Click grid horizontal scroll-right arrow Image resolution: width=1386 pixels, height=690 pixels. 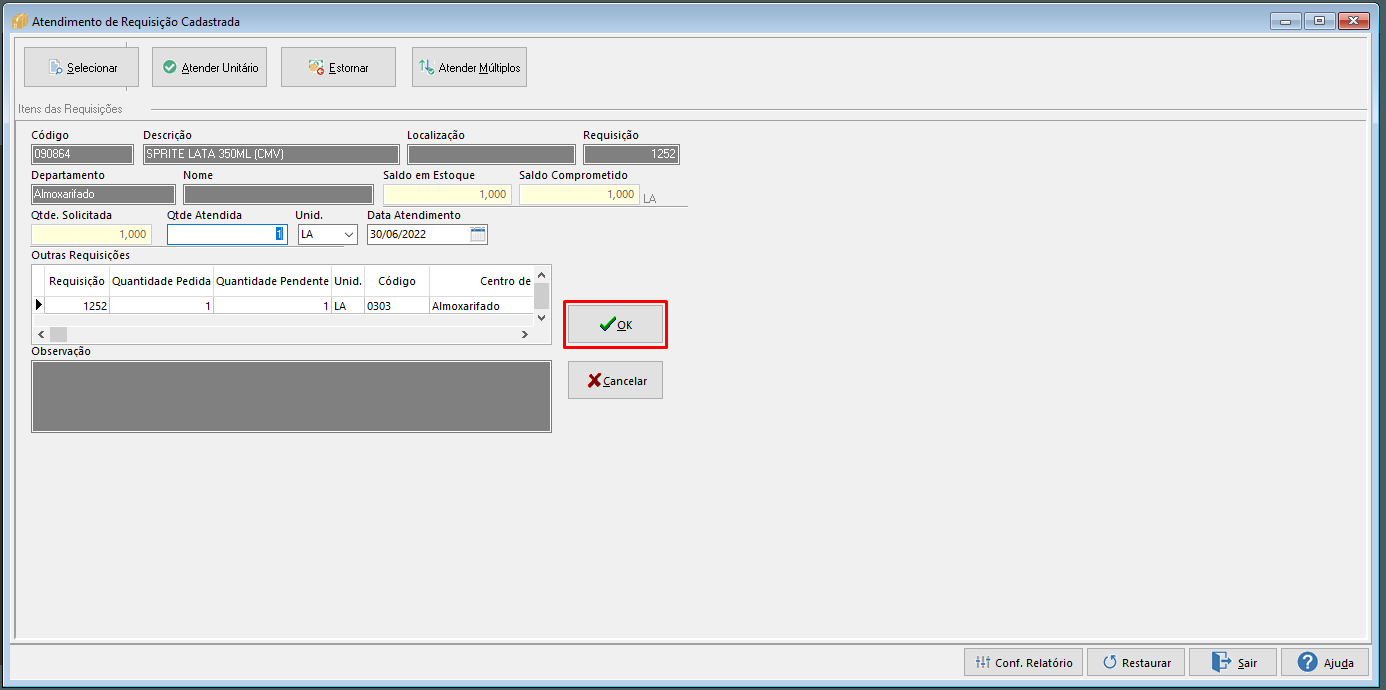coord(525,334)
